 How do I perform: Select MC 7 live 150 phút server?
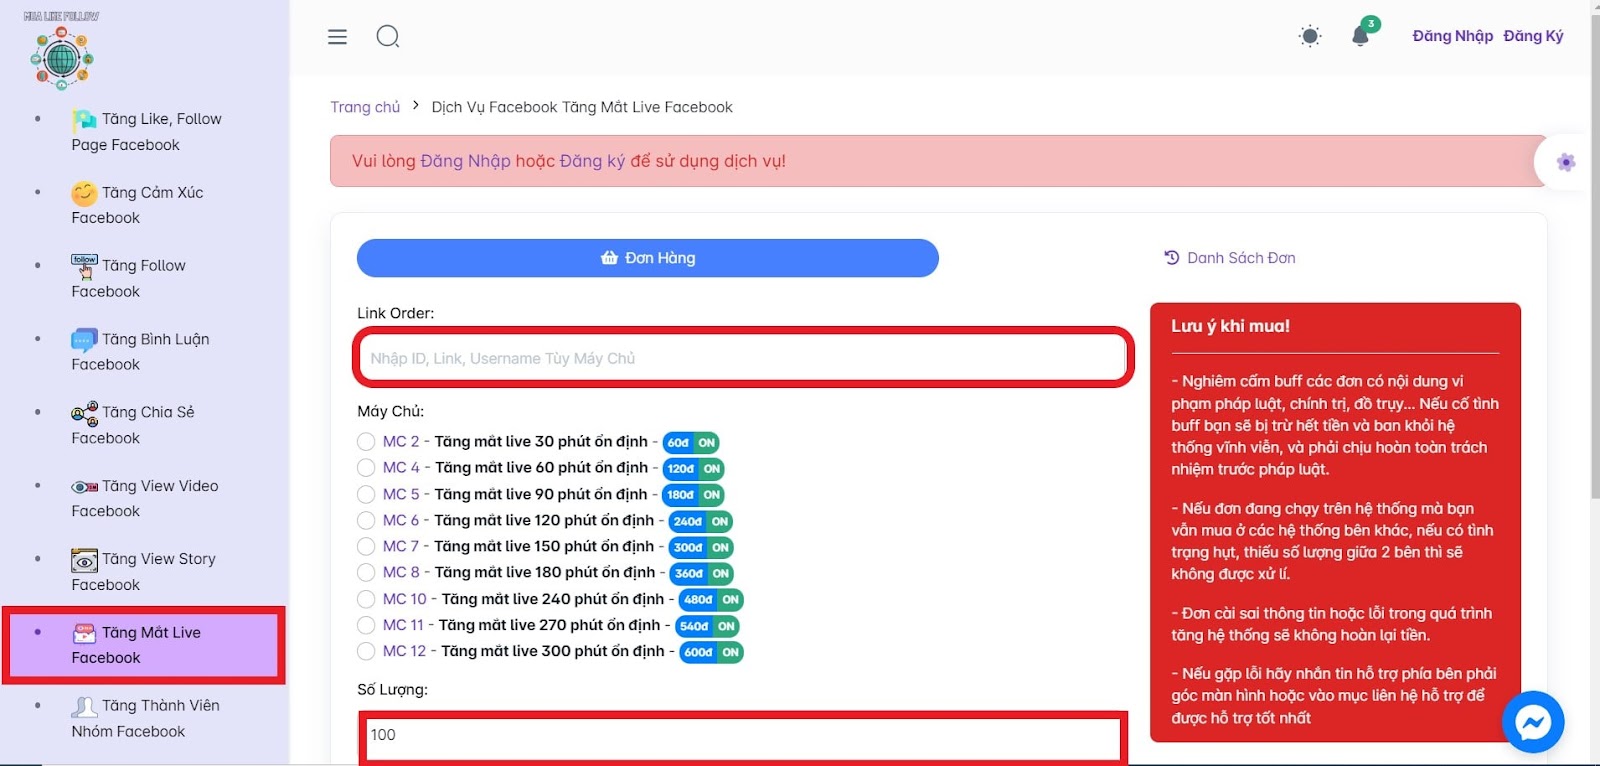(x=366, y=547)
